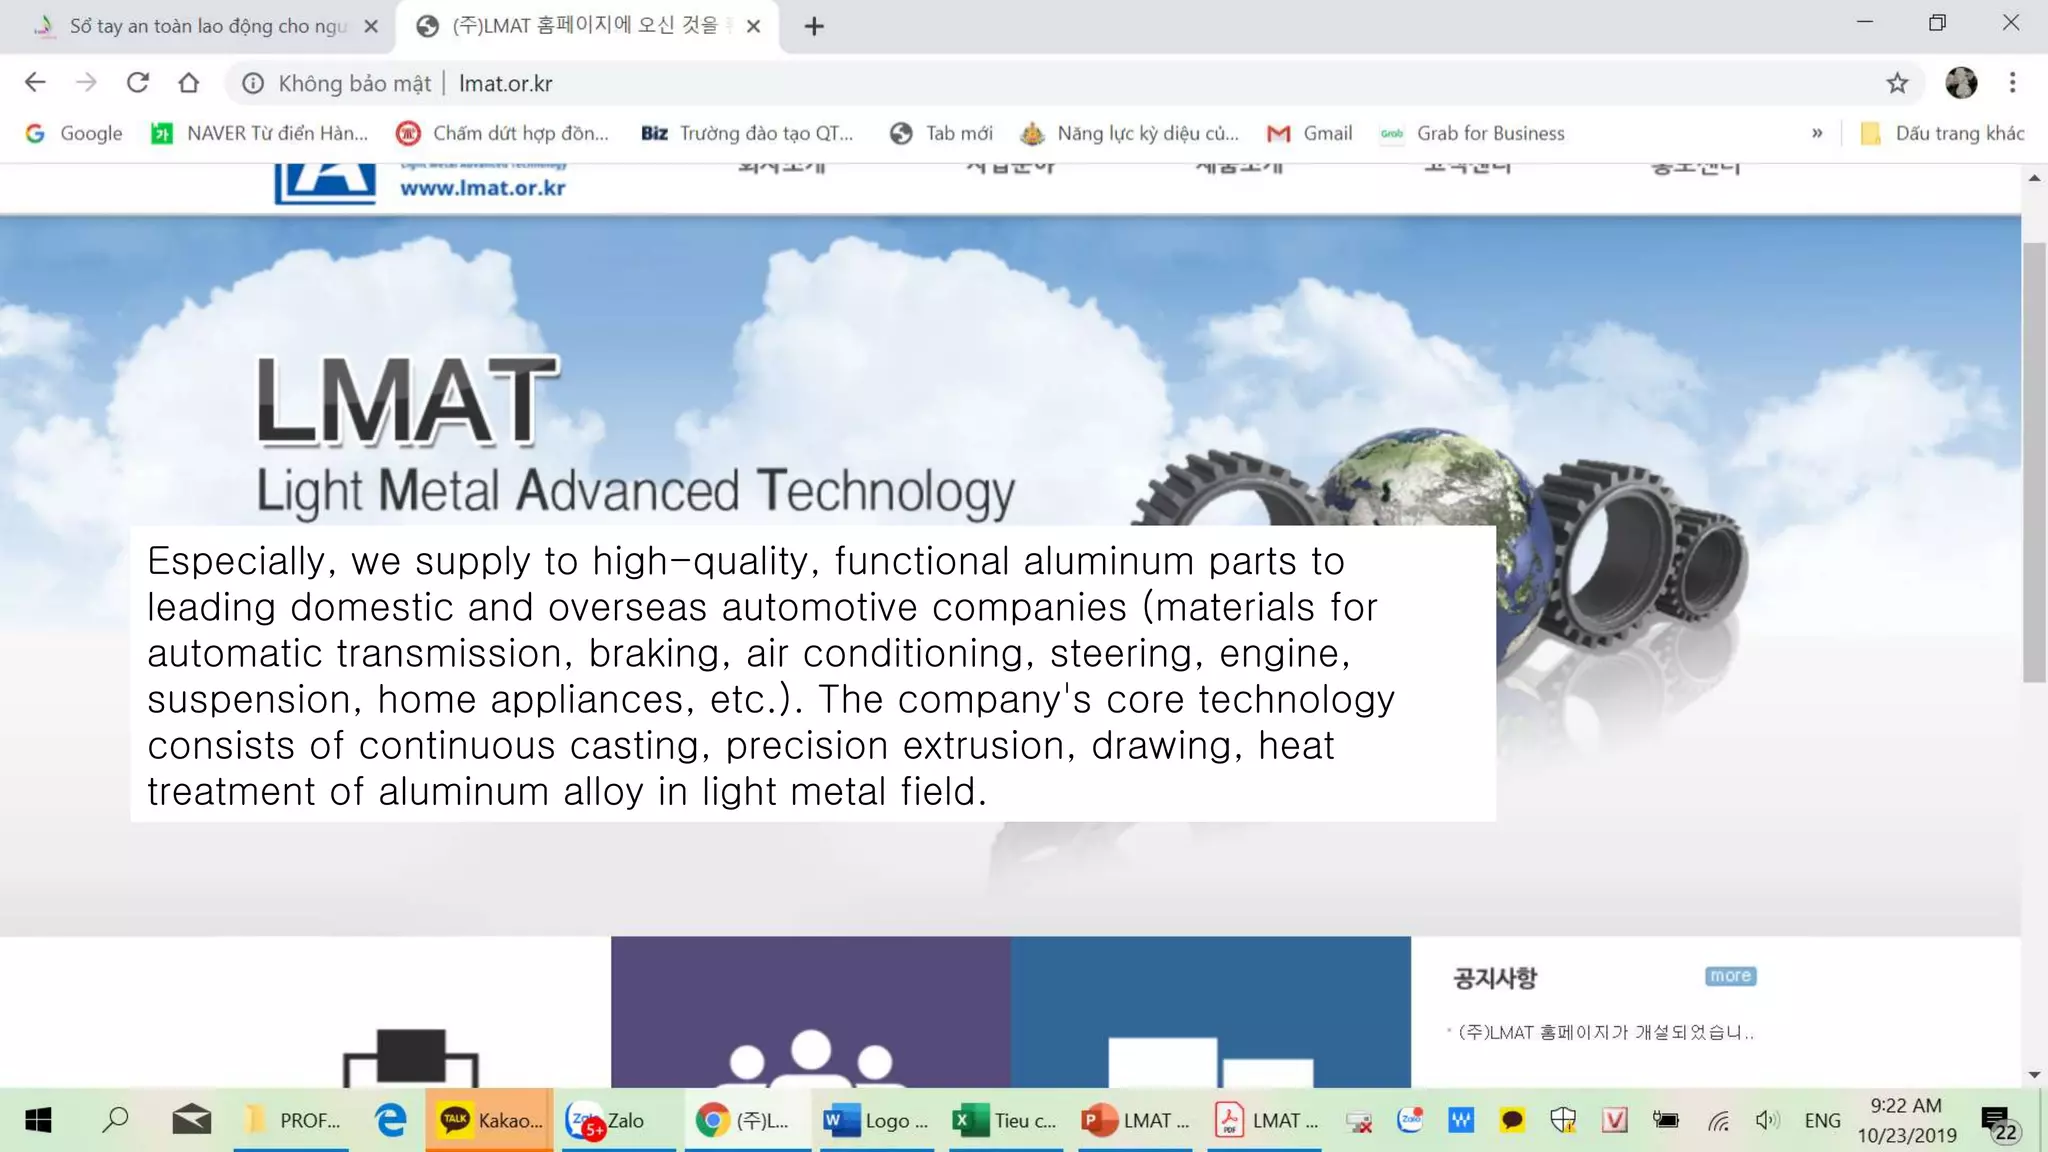The height and width of the screenshot is (1152, 2048).
Task: Open the notice '(주)LMAT 홈페이지가 개설되었습니다'
Action: [1605, 1032]
